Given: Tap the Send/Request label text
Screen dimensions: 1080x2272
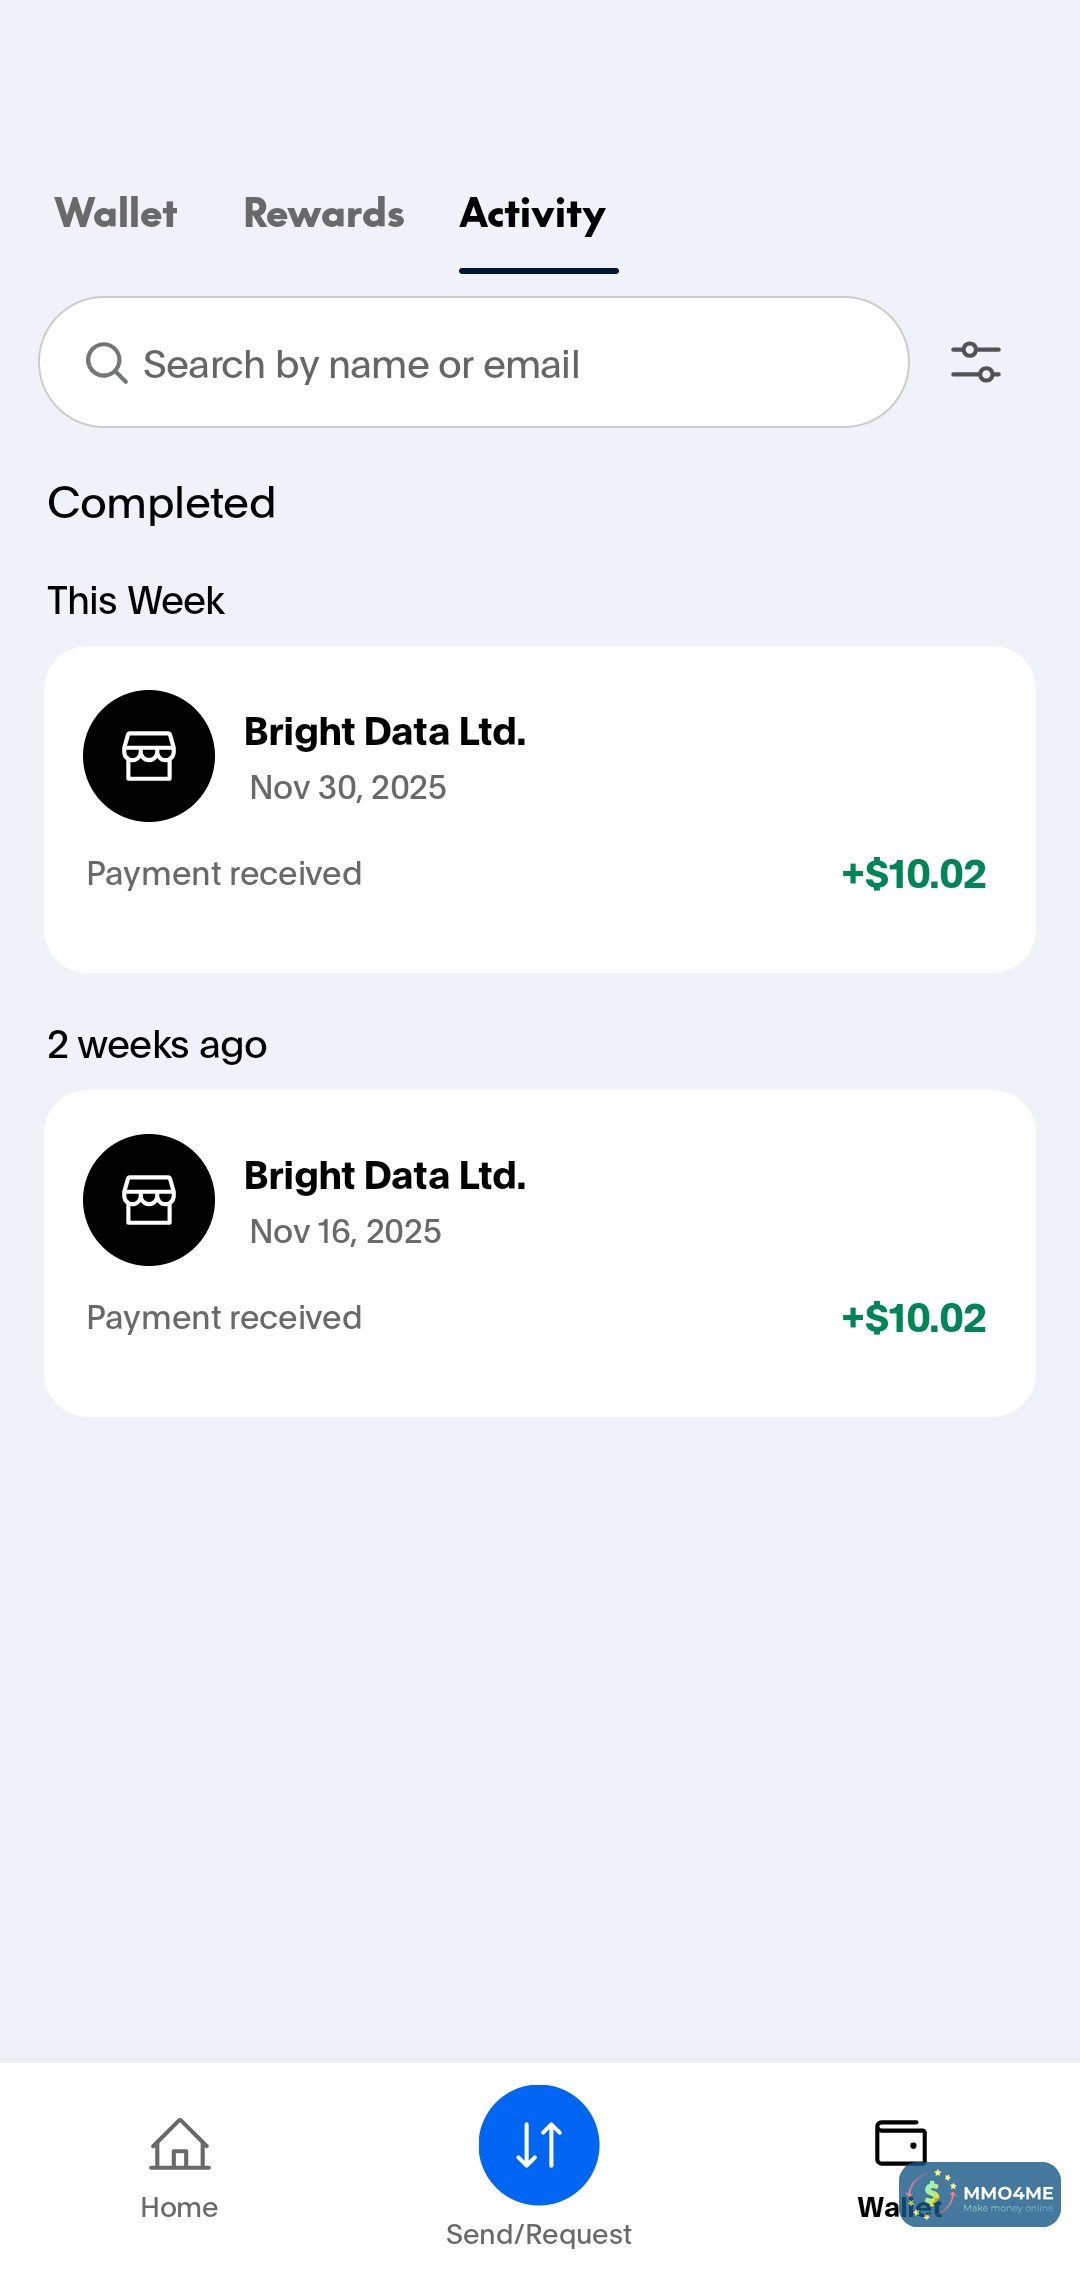Looking at the screenshot, I should tap(539, 2234).
